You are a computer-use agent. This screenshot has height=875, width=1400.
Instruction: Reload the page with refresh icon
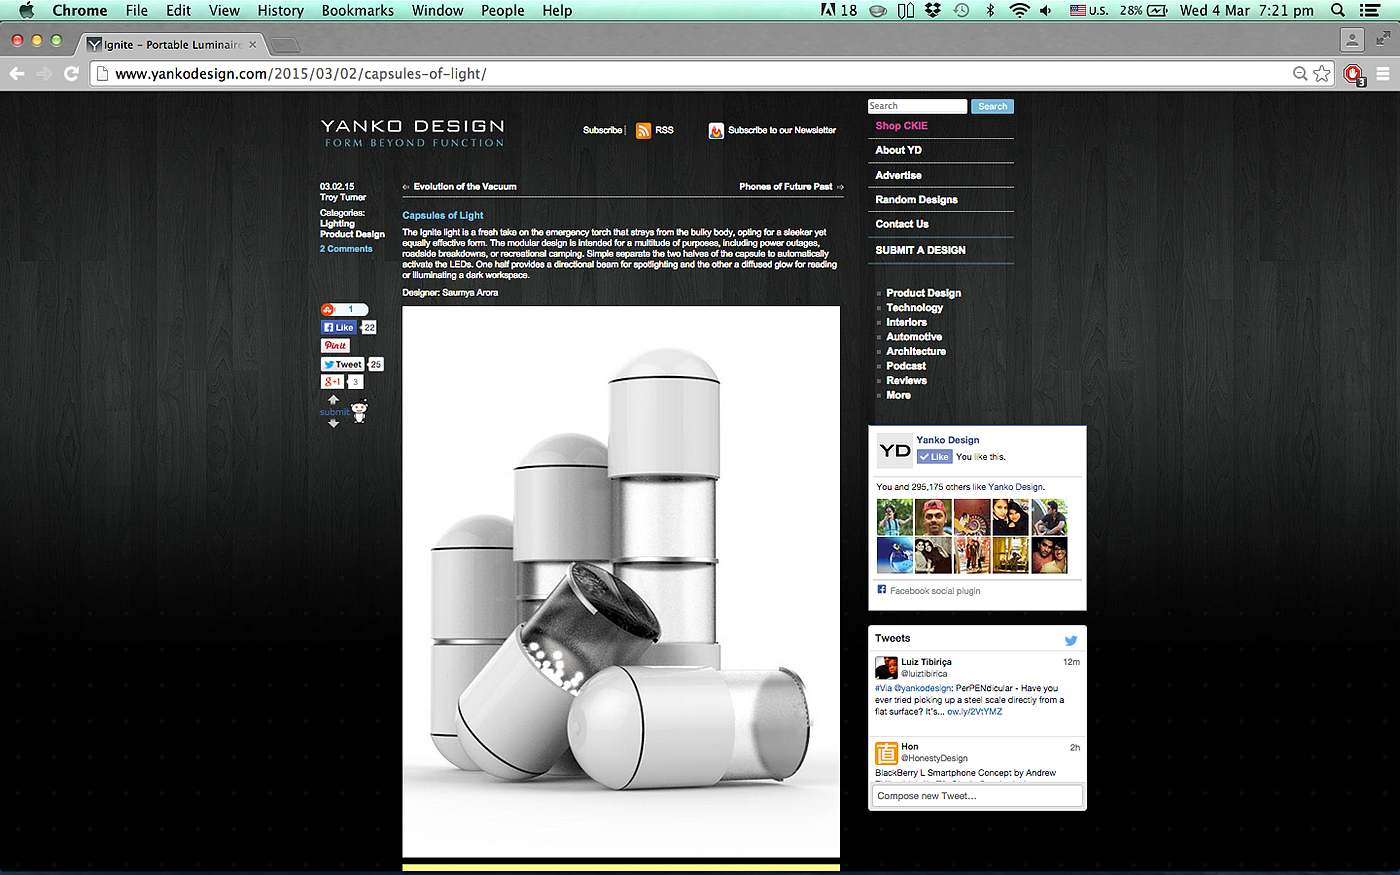tap(71, 73)
